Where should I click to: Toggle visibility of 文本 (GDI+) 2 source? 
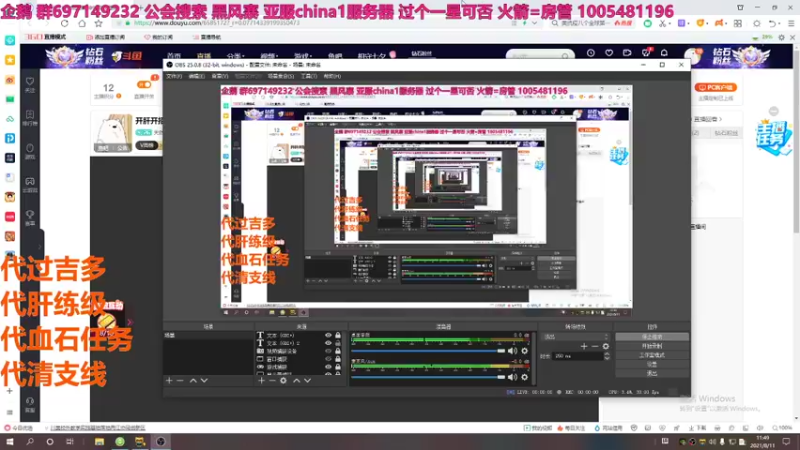click(328, 343)
